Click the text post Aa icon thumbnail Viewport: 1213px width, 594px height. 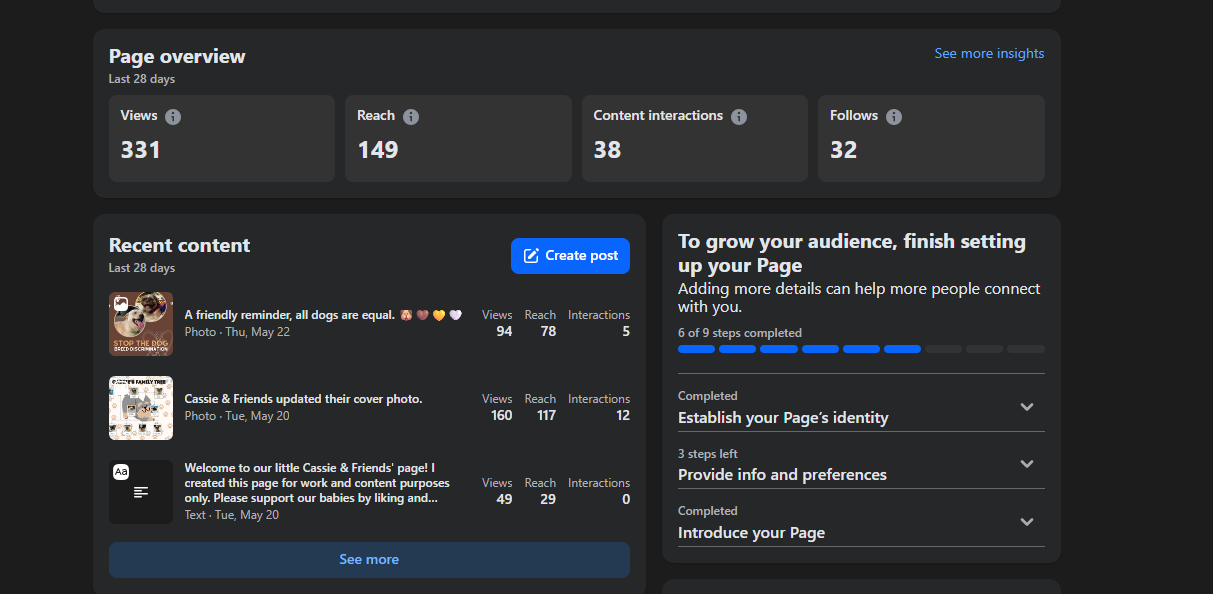pyautogui.click(x=141, y=492)
